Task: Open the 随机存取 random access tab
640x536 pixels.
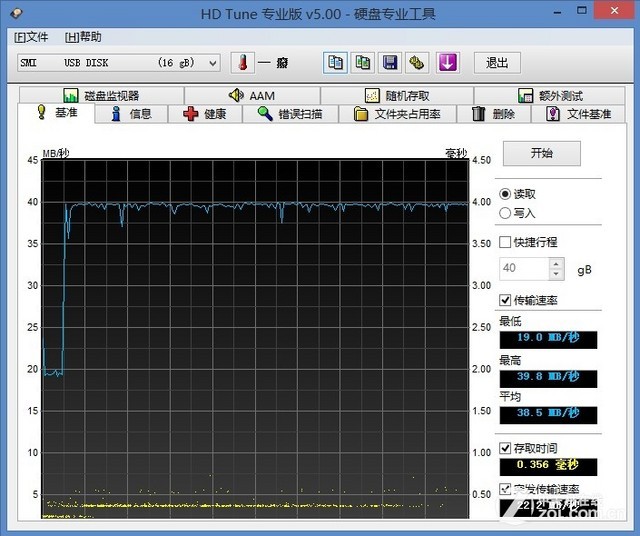Action: point(397,96)
